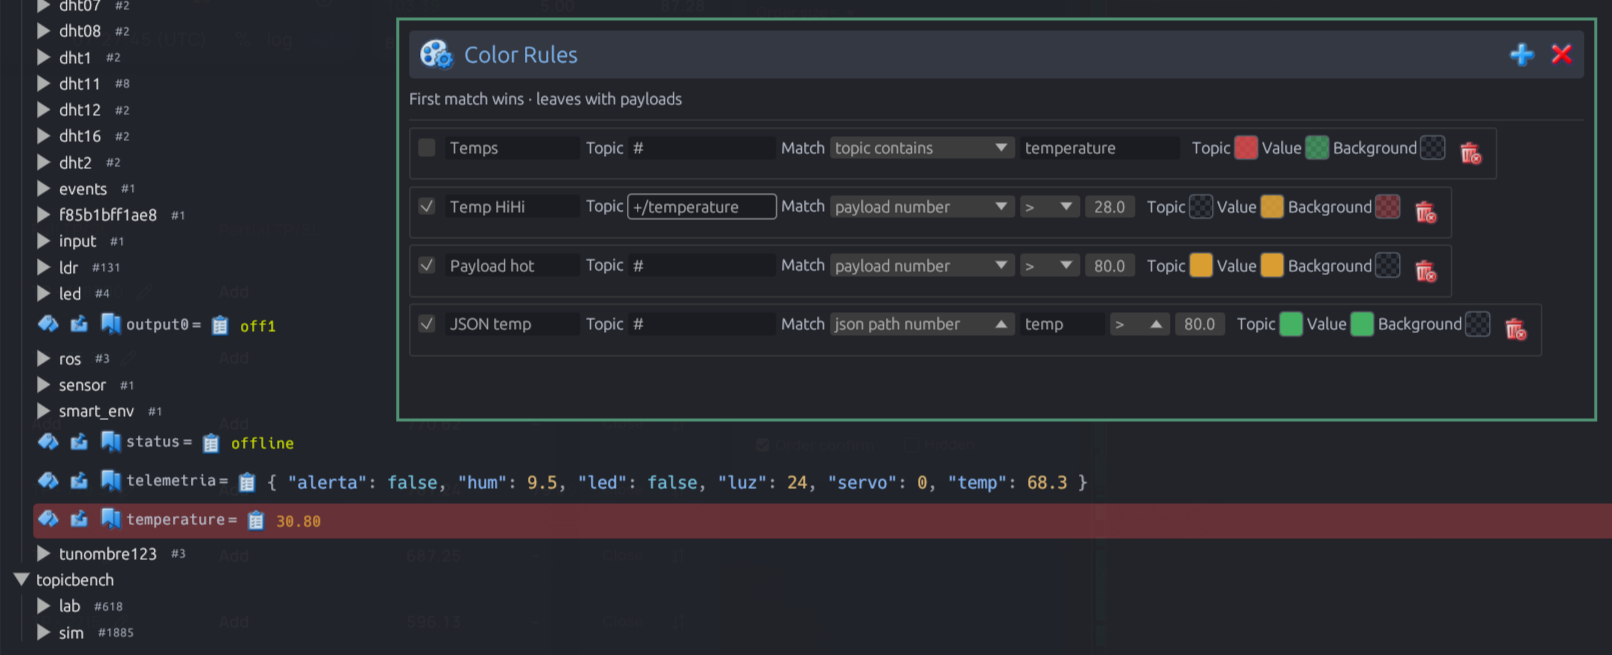1612x655 pixels.
Task: Pick the JSON temp green Value color
Action: tap(1362, 324)
